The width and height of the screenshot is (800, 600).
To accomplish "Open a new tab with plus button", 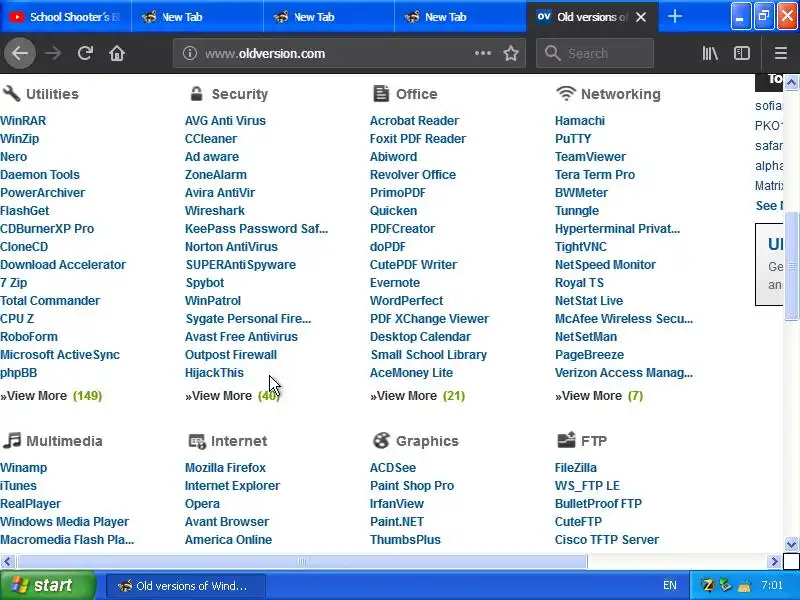I will [x=674, y=16].
